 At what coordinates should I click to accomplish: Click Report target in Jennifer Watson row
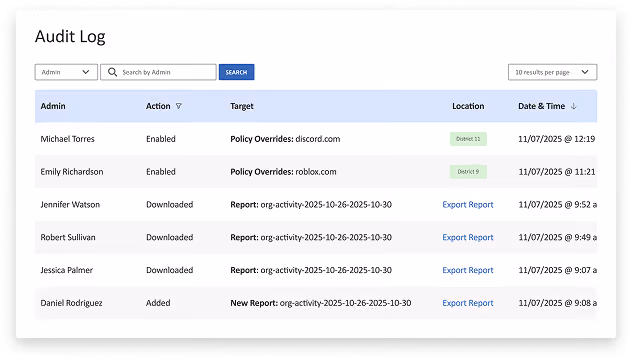click(x=311, y=205)
